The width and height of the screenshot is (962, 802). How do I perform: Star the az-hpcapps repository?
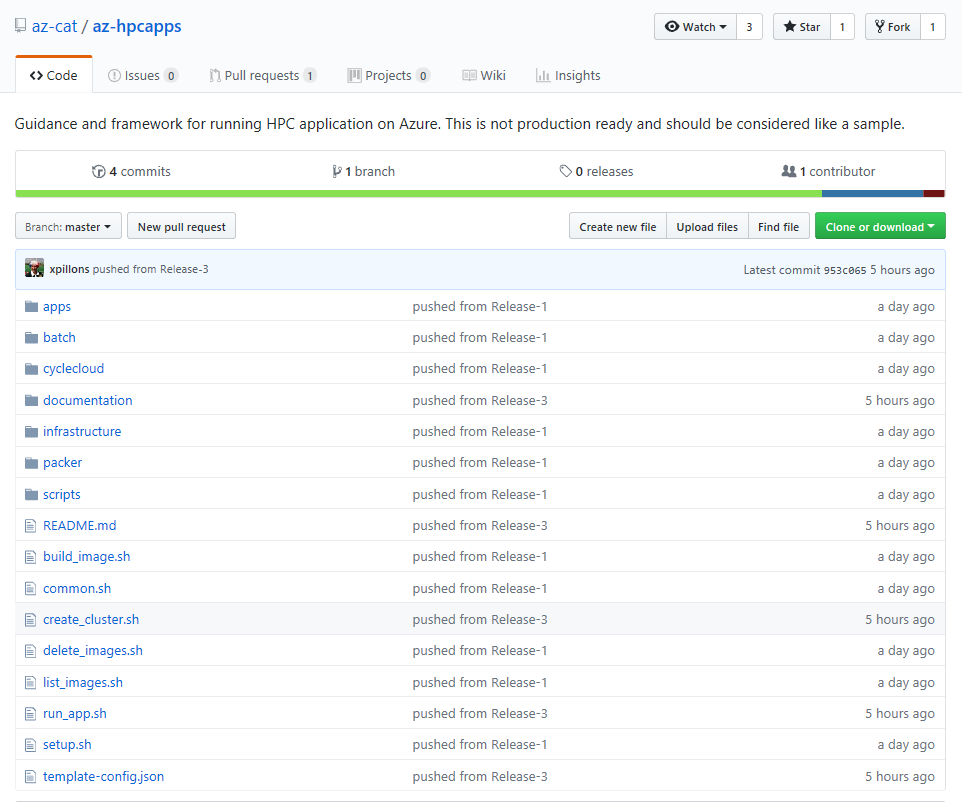pos(802,26)
